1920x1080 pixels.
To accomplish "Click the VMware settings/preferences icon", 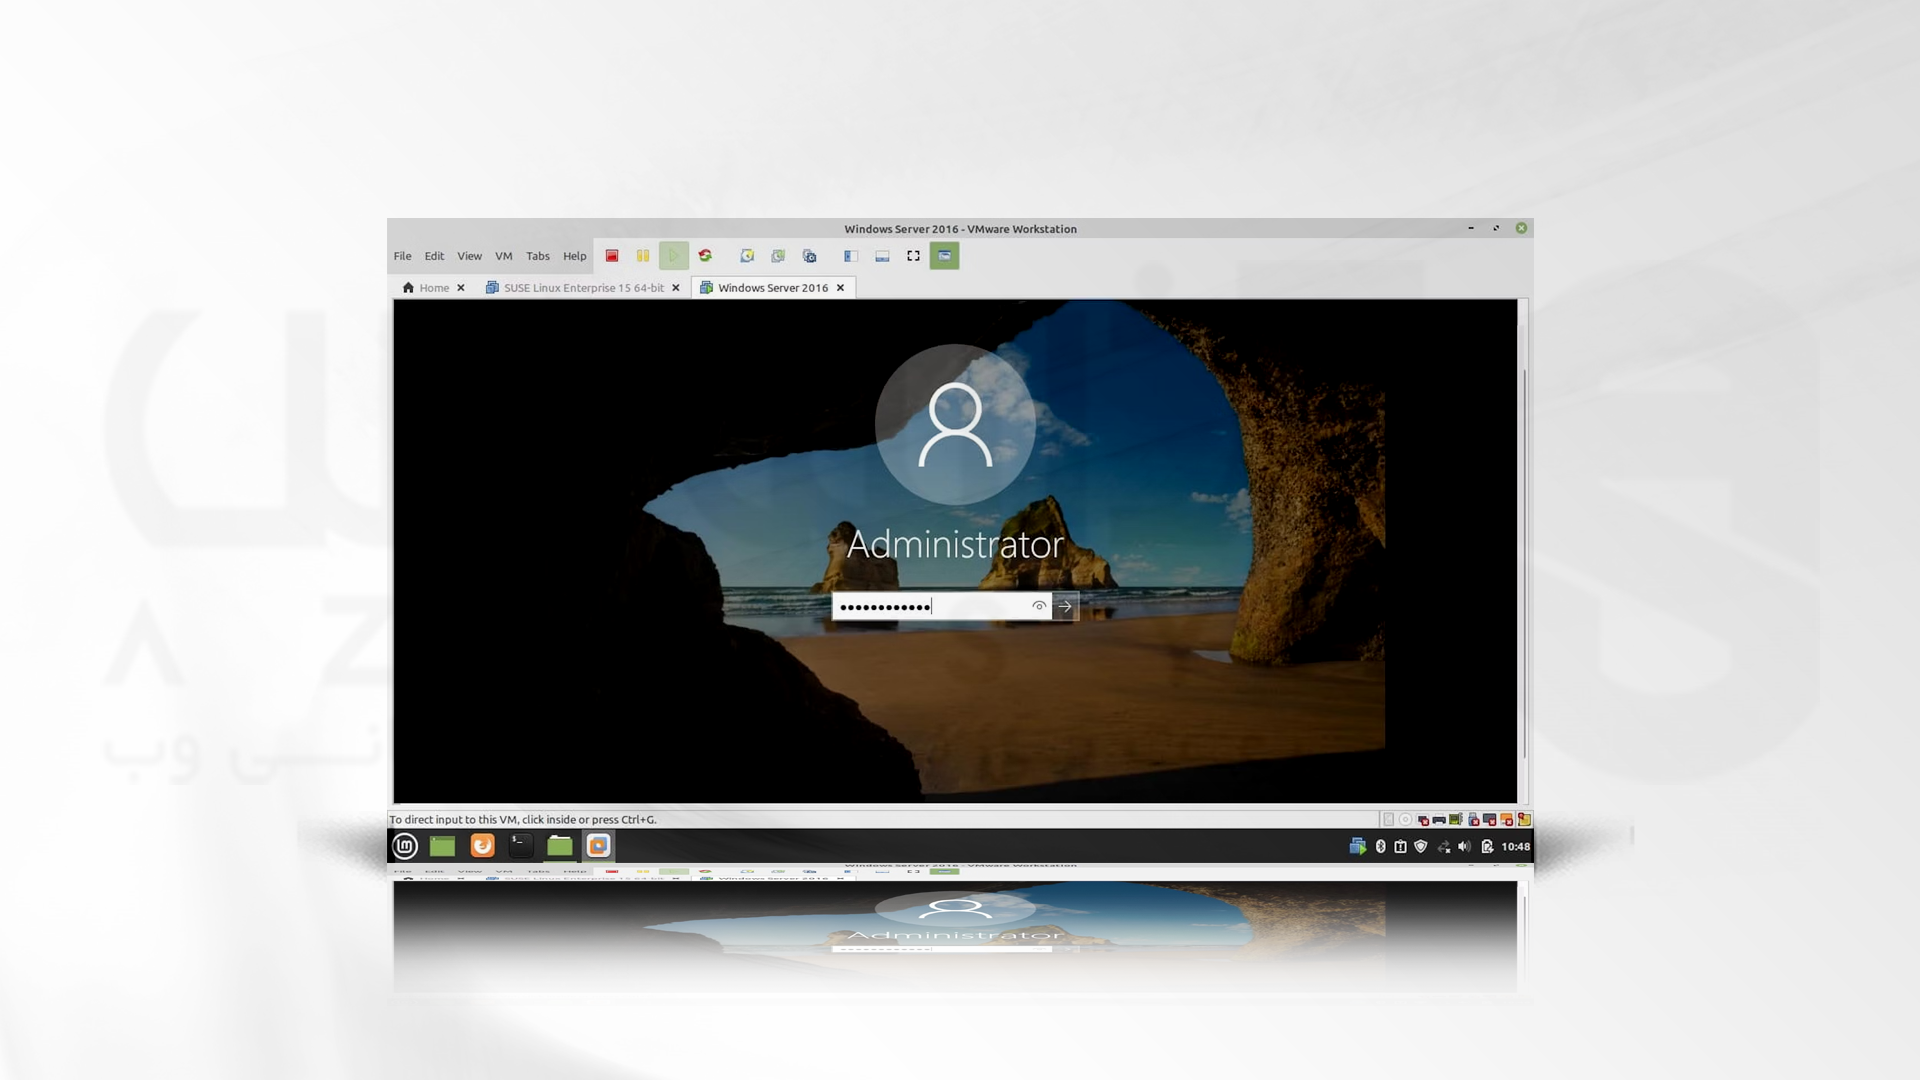I will point(810,256).
